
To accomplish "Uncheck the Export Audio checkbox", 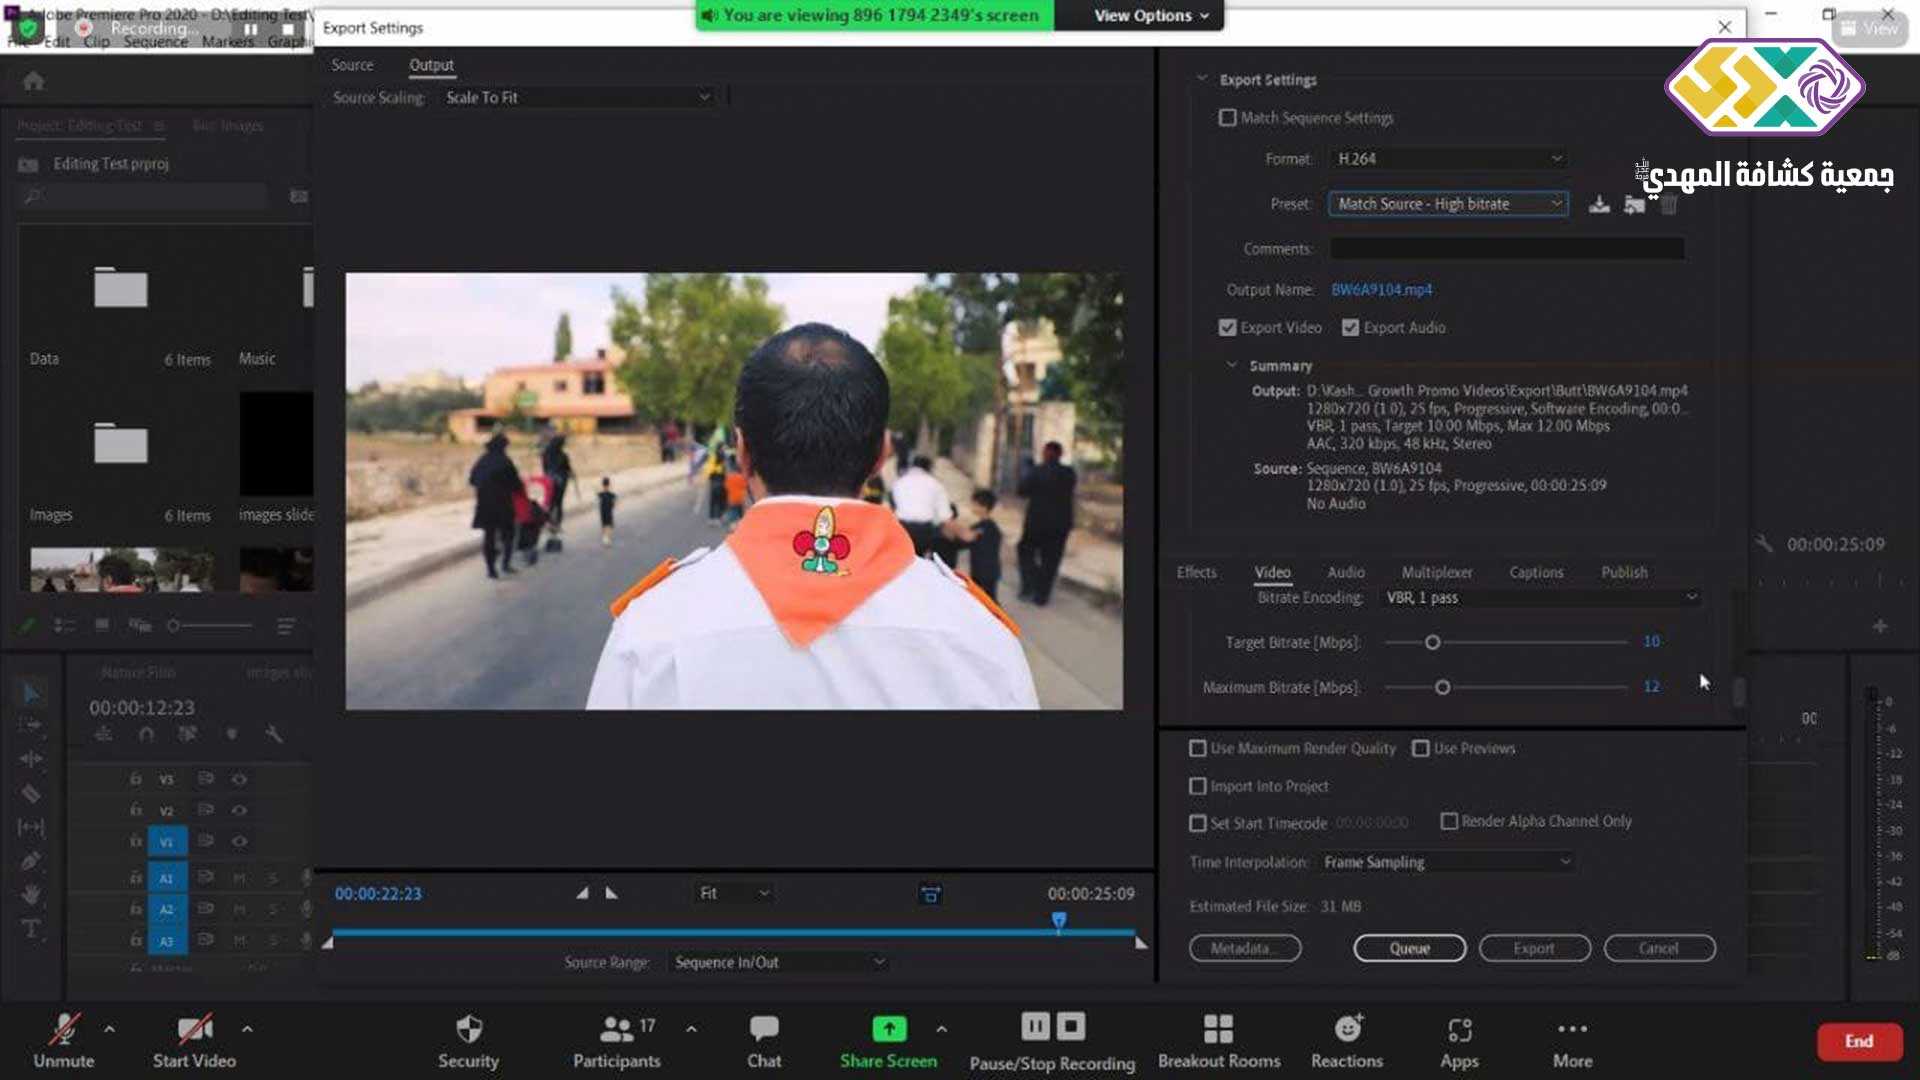I will click(x=1350, y=328).
